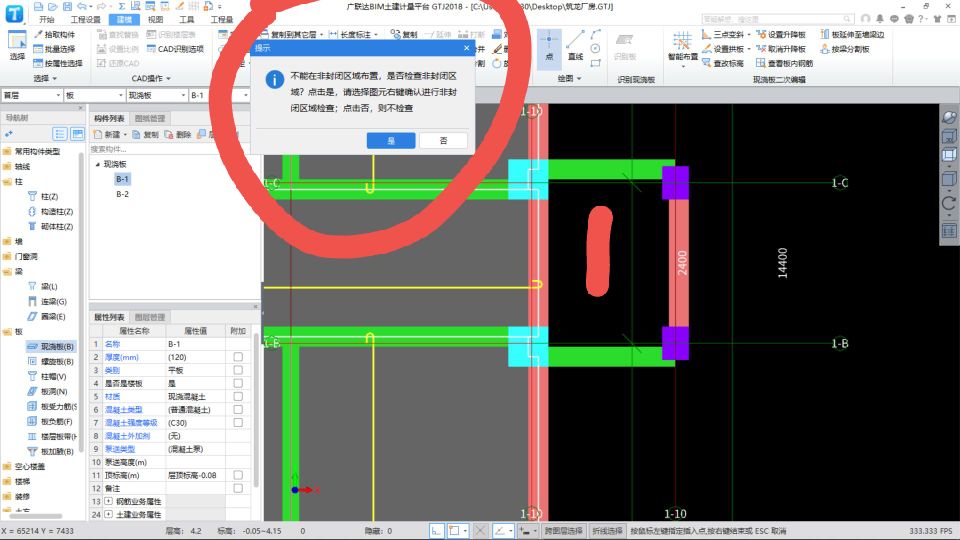
Task: Click the 选择 (Select) tool icon
Action: click(17, 46)
